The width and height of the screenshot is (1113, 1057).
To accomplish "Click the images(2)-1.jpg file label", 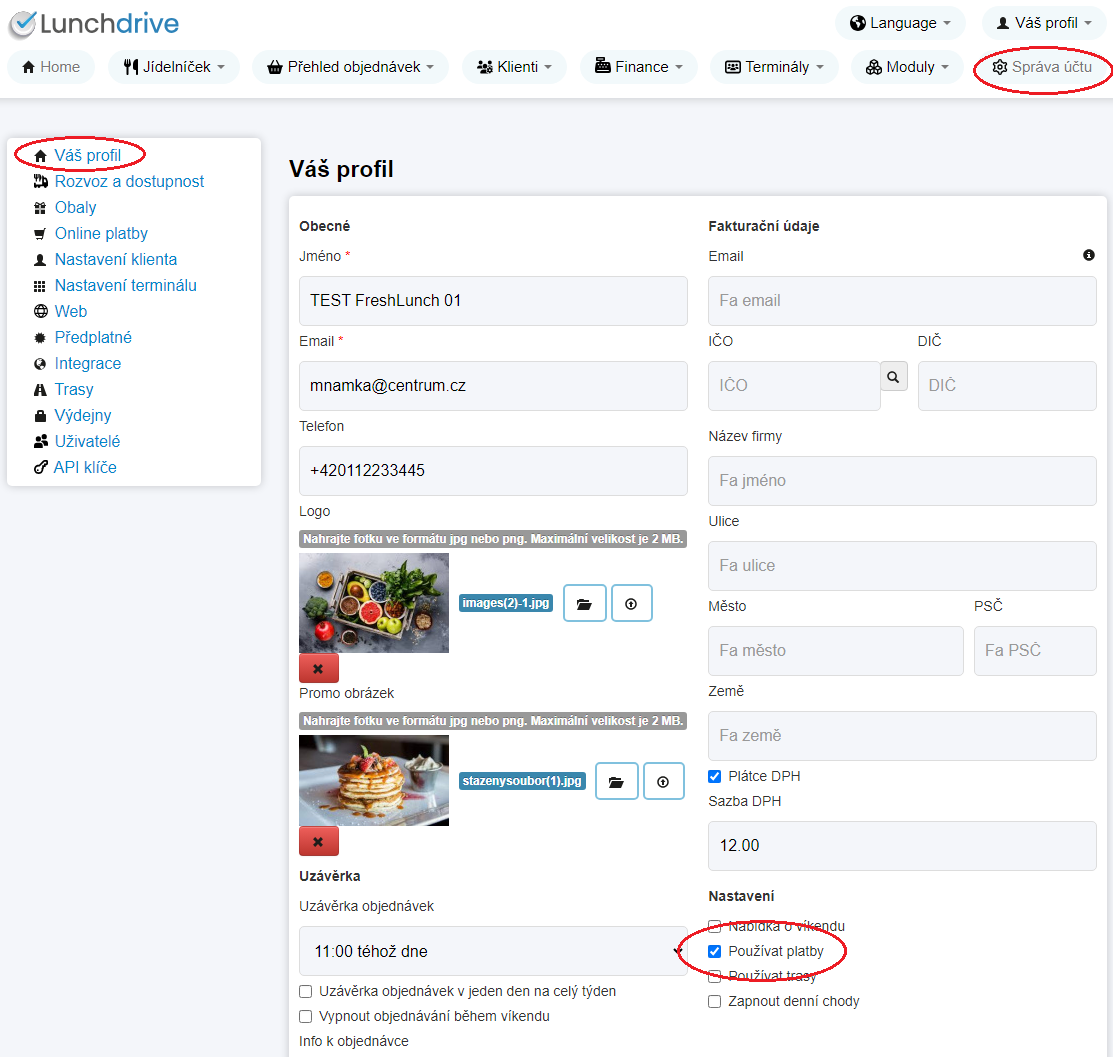I will (506, 603).
